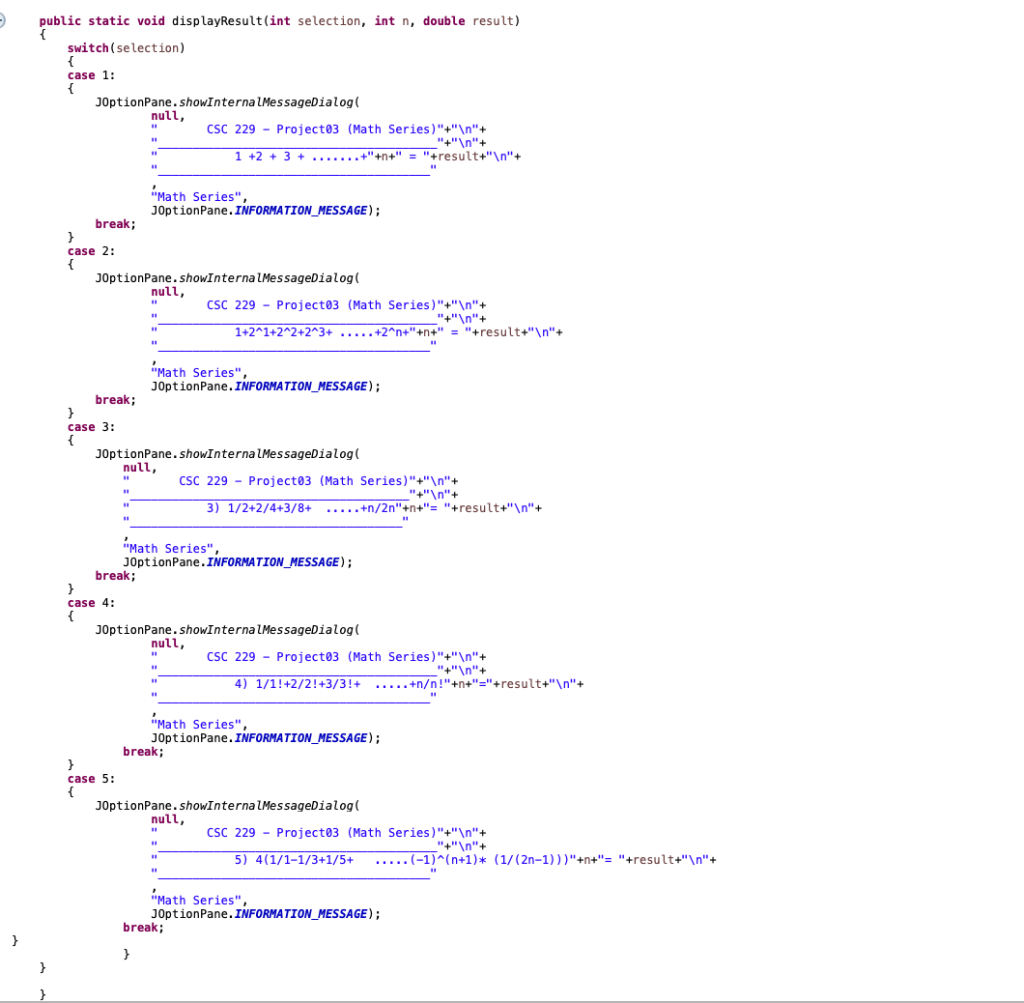Click the "Math Series" title string in case 2

[x=196, y=373]
